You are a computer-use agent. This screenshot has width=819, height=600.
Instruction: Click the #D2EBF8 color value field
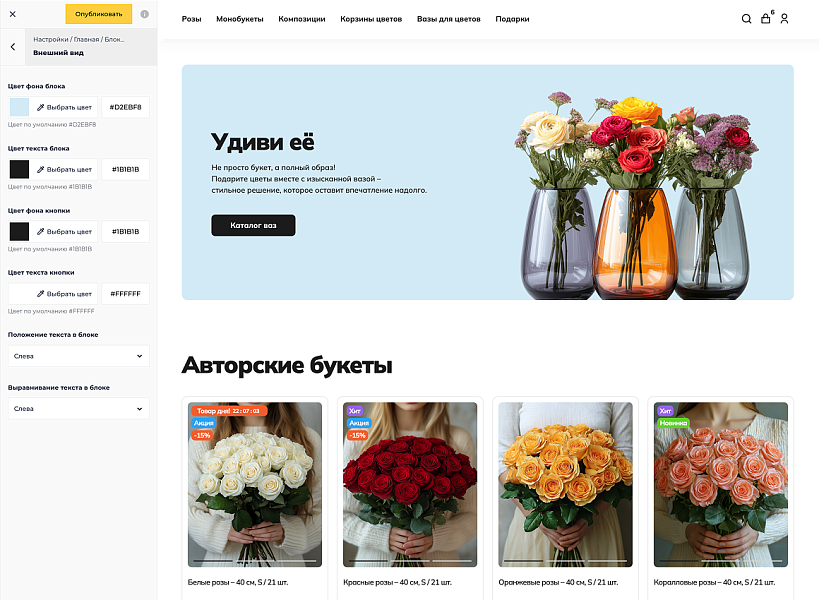pyautogui.click(x=124, y=107)
